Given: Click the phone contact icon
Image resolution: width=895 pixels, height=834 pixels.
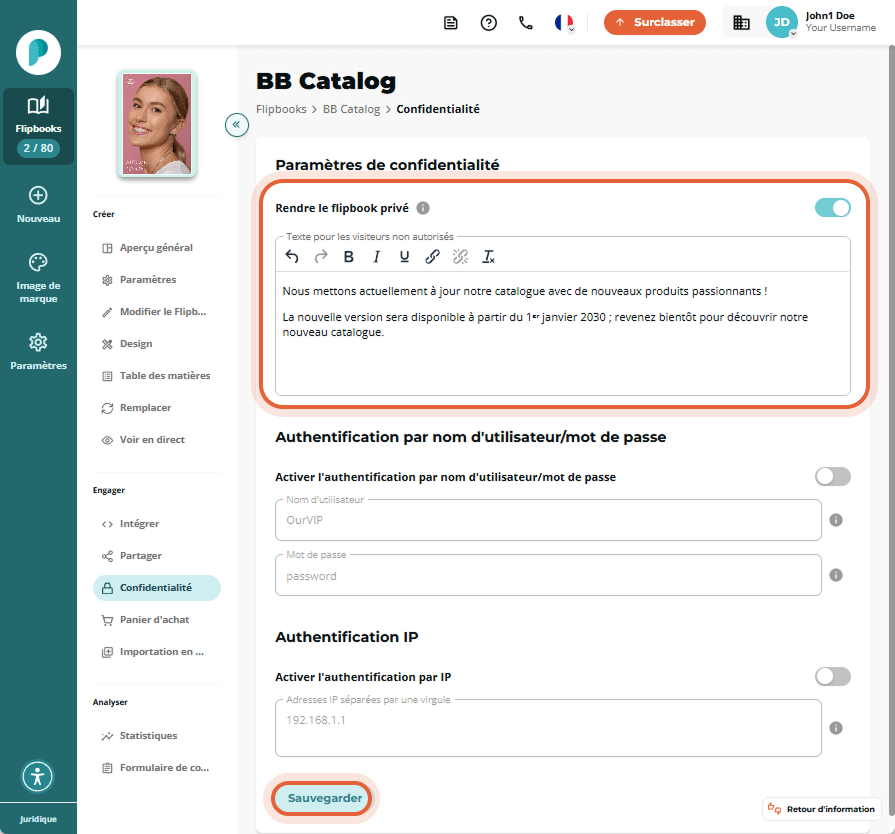Looking at the screenshot, I should click(526, 23).
